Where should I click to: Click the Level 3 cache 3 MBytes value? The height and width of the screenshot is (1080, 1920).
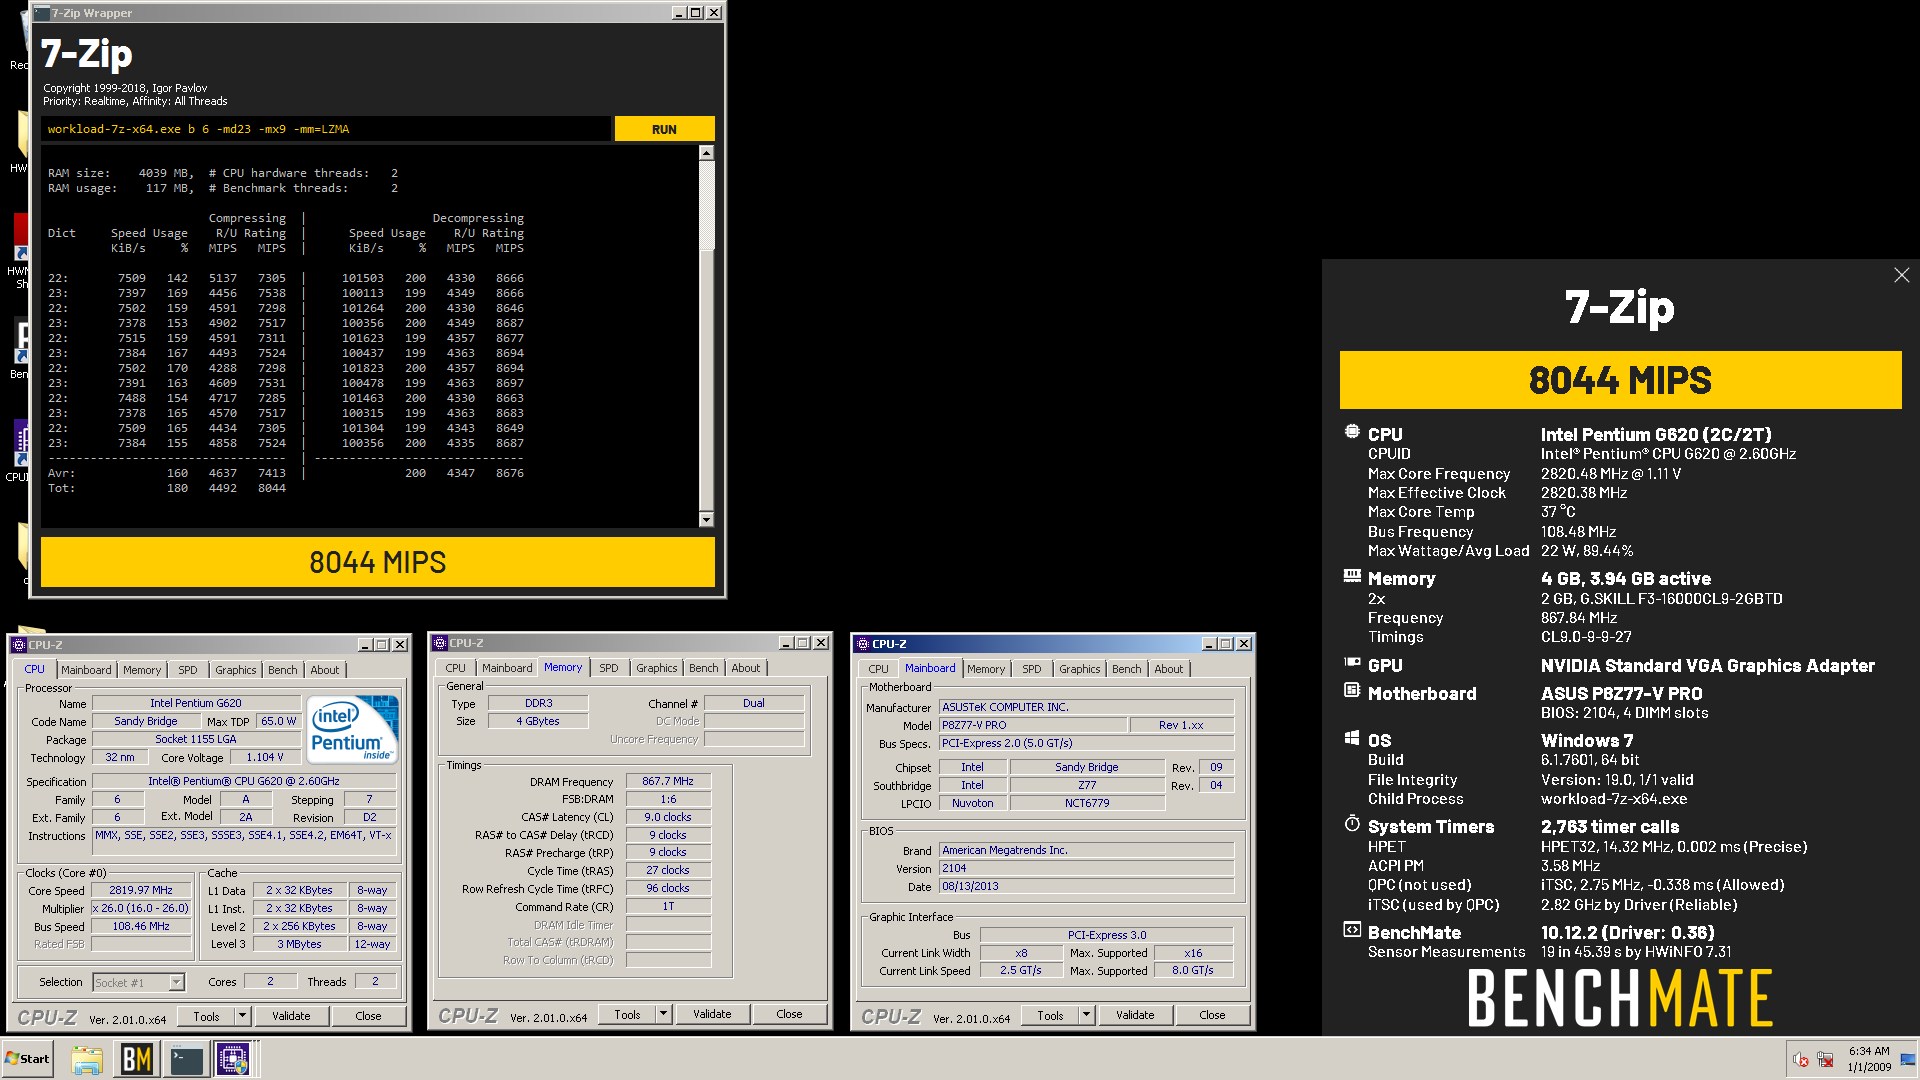[x=299, y=944]
